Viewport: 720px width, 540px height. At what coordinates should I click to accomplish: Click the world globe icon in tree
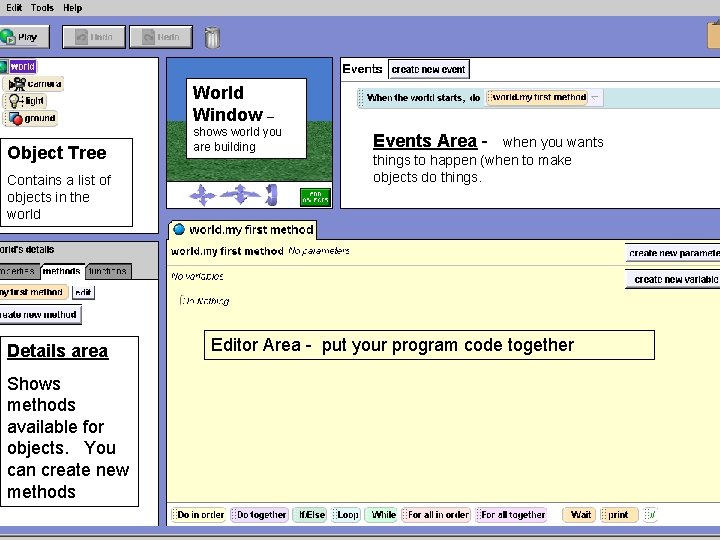(x=3, y=67)
